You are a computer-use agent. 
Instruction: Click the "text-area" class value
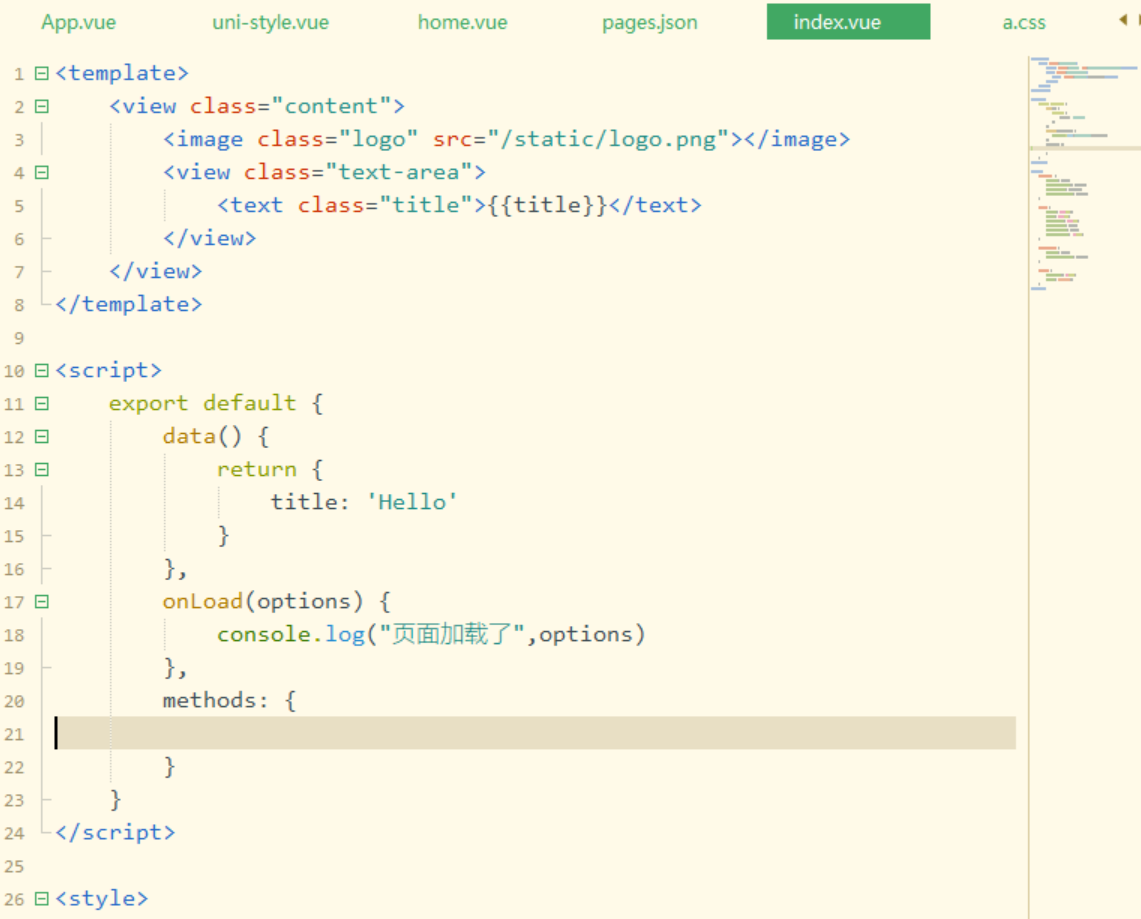(399, 172)
